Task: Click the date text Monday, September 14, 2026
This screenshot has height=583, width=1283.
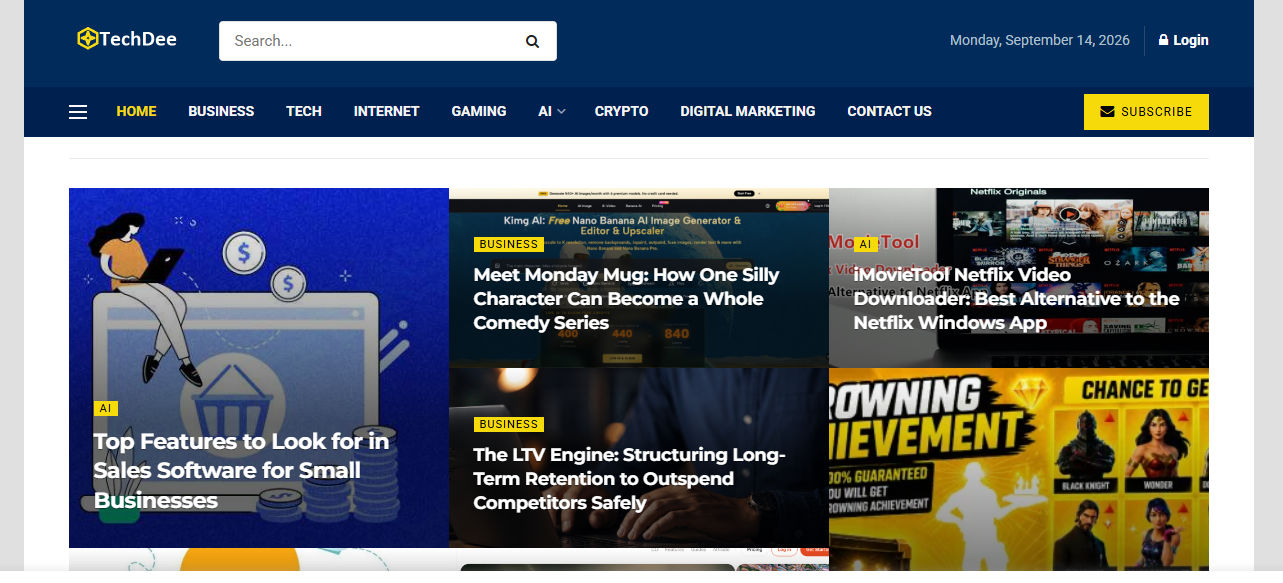Action: [1040, 40]
